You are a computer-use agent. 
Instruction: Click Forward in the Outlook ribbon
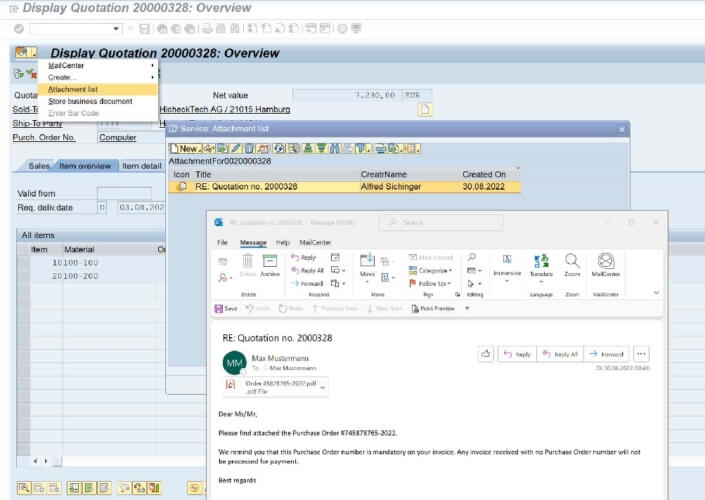(x=307, y=283)
